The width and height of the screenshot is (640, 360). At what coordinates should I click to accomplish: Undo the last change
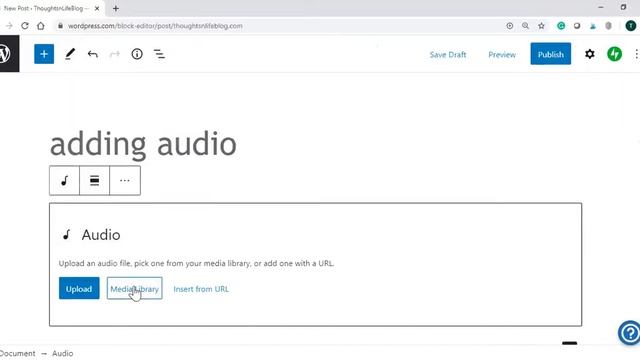(93, 54)
